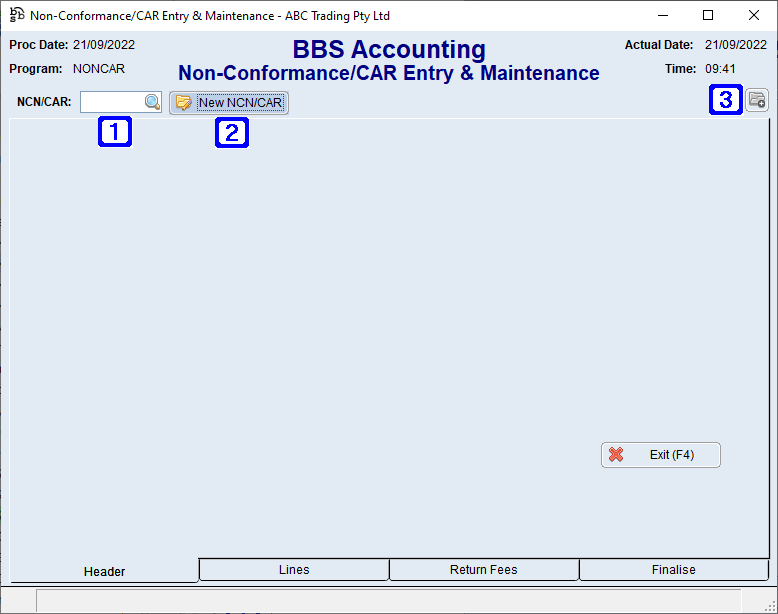Click the blue callout marker numbered 2
This screenshot has height=614, width=778.
click(232, 132)
